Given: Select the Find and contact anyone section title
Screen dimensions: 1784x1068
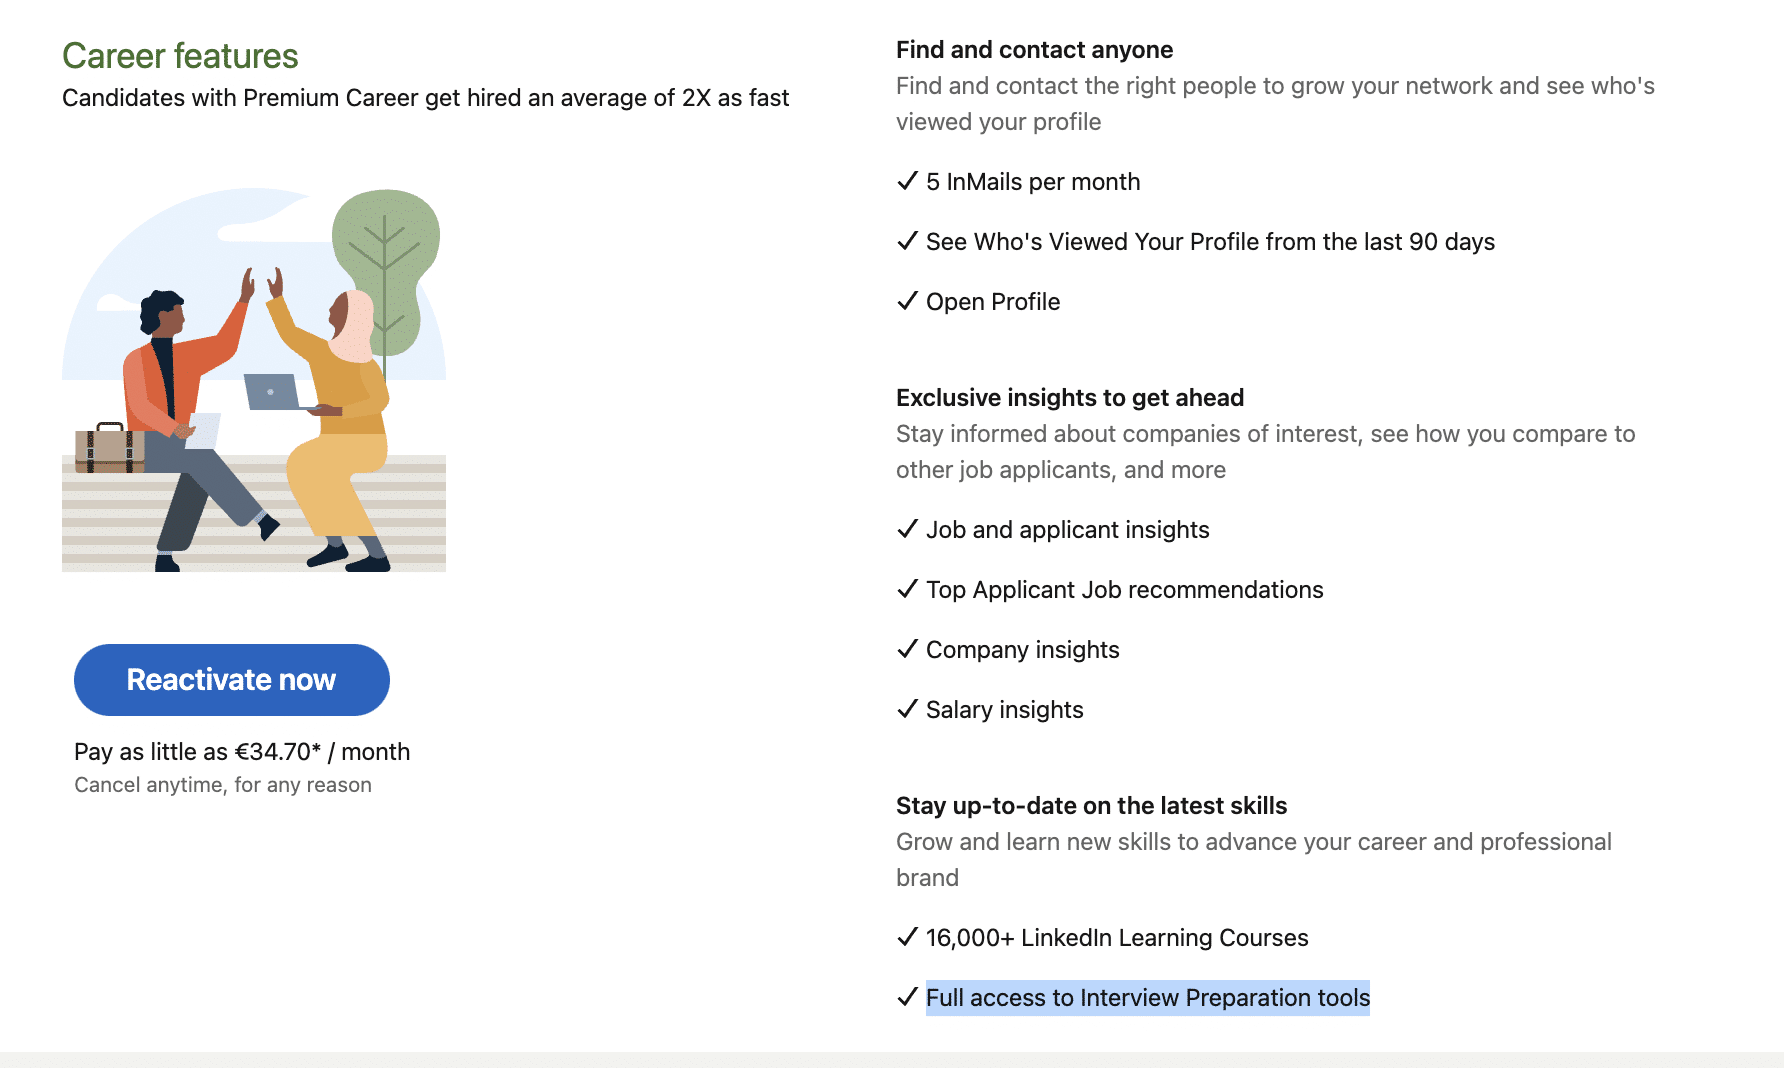Looking at the screenshot, I should coord(1034,49).
